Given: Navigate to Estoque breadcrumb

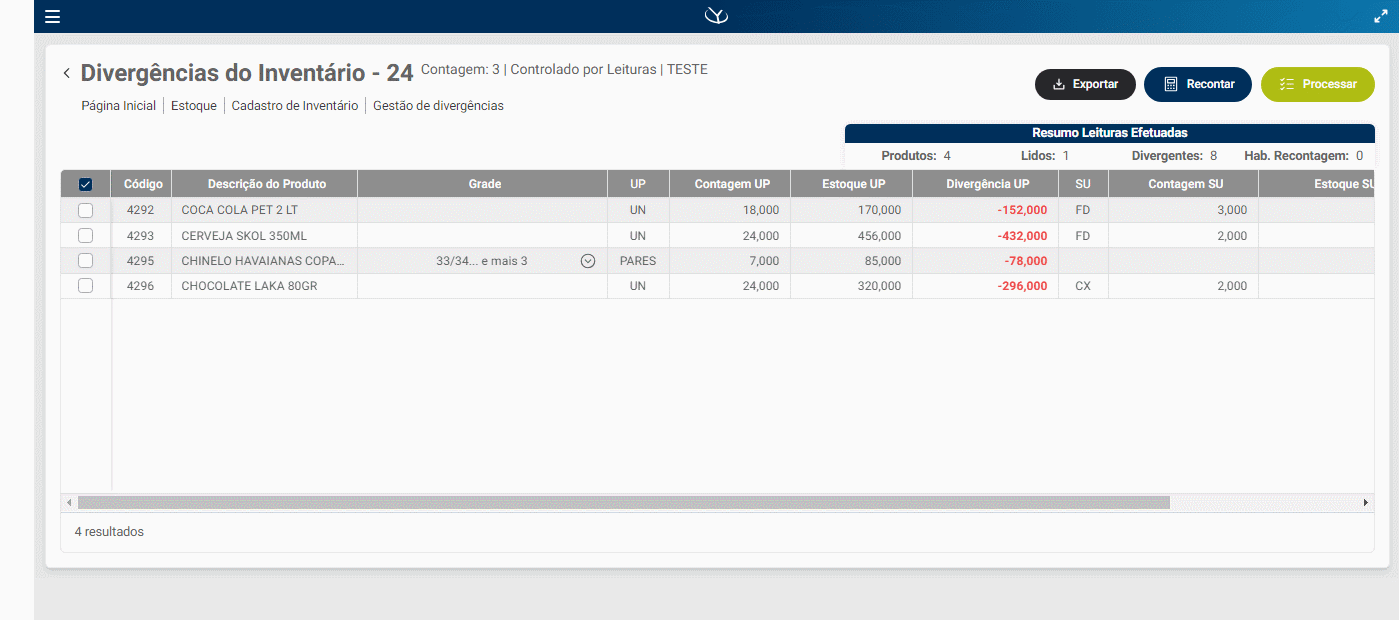Looking at the screenshot, I should (193, 105).
